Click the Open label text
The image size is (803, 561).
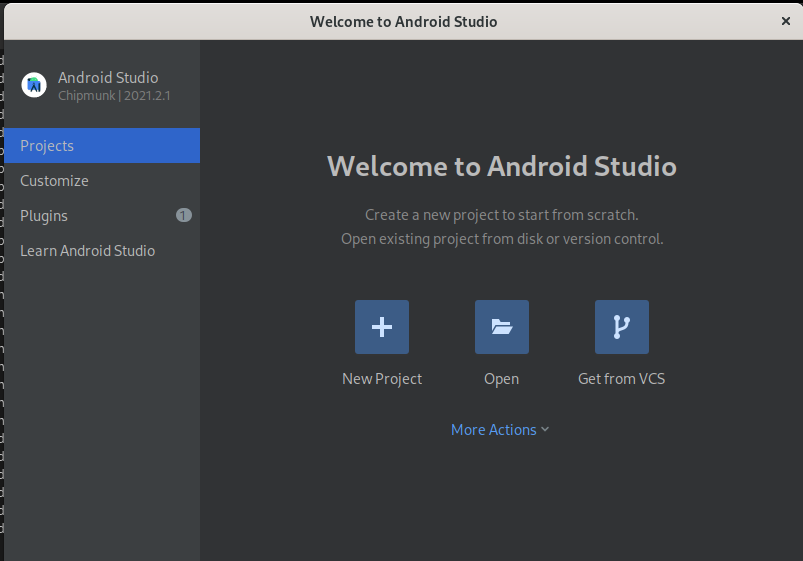(501, 379)
